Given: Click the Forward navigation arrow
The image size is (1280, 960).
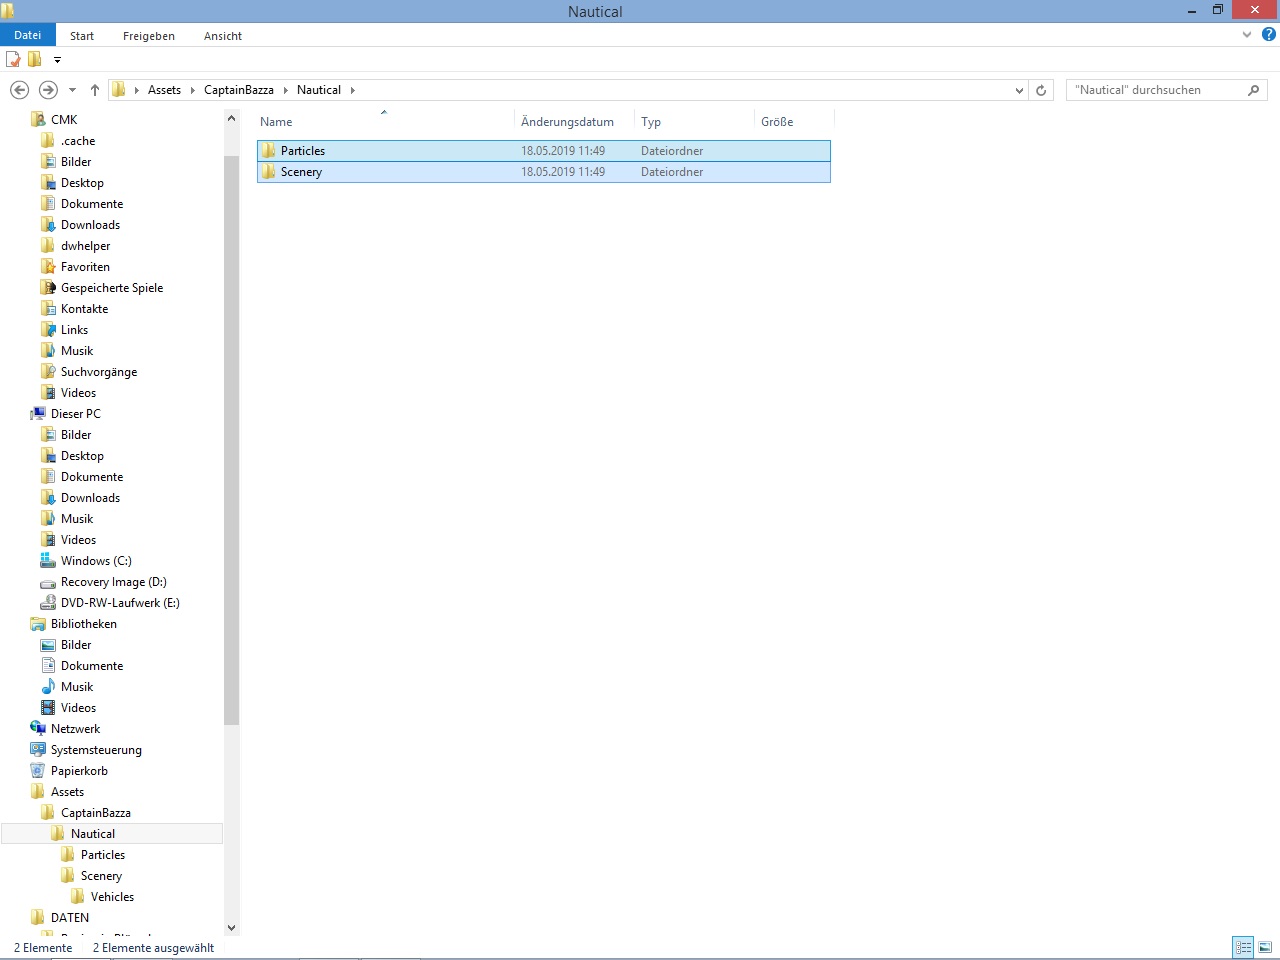Looking at the screenshot, I should [x=47, y=90].
